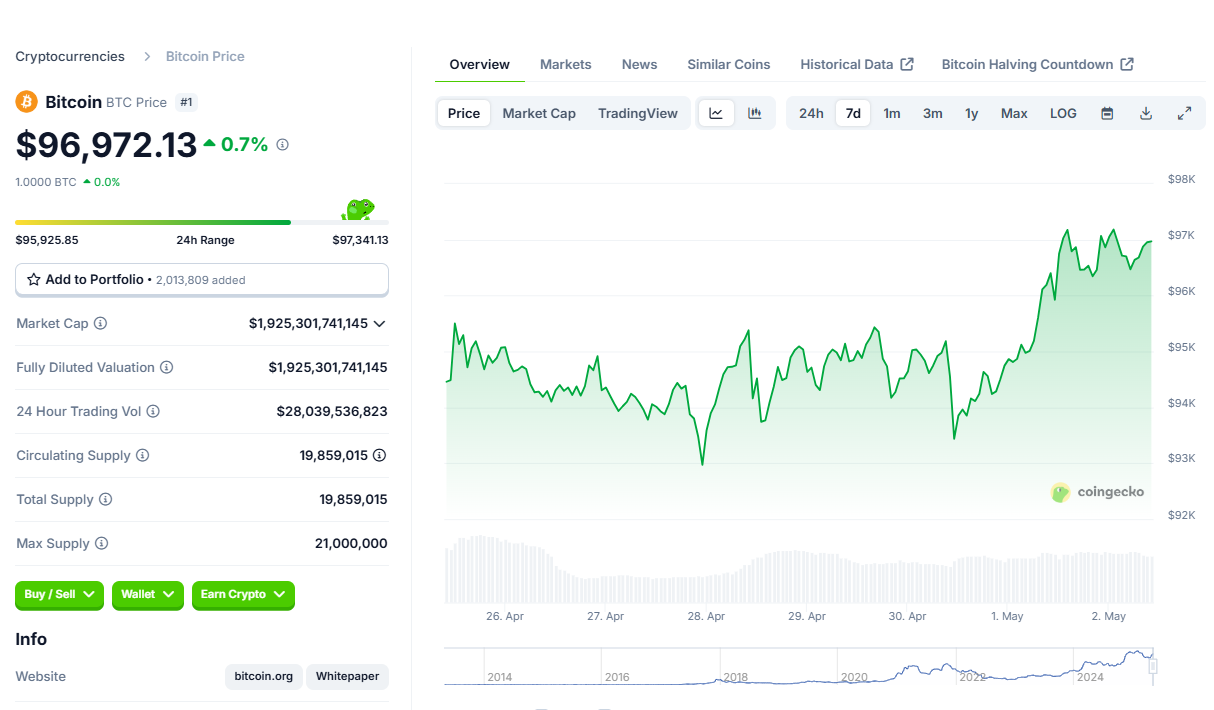Click the $28,039,536,823 trading volume value

pyautogui.click(x=332, y=412)
